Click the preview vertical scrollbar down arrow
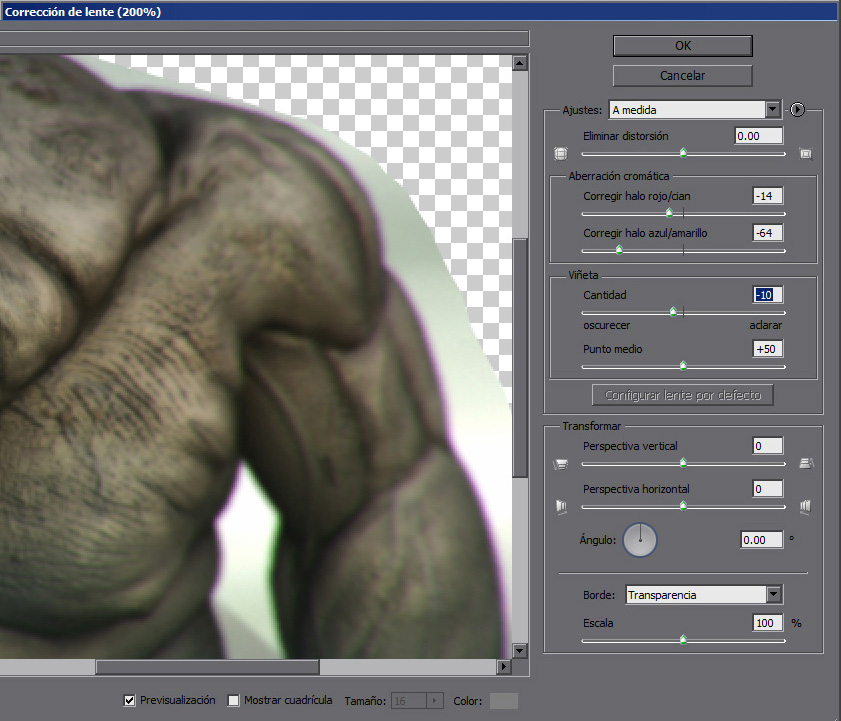 point(519,651)
